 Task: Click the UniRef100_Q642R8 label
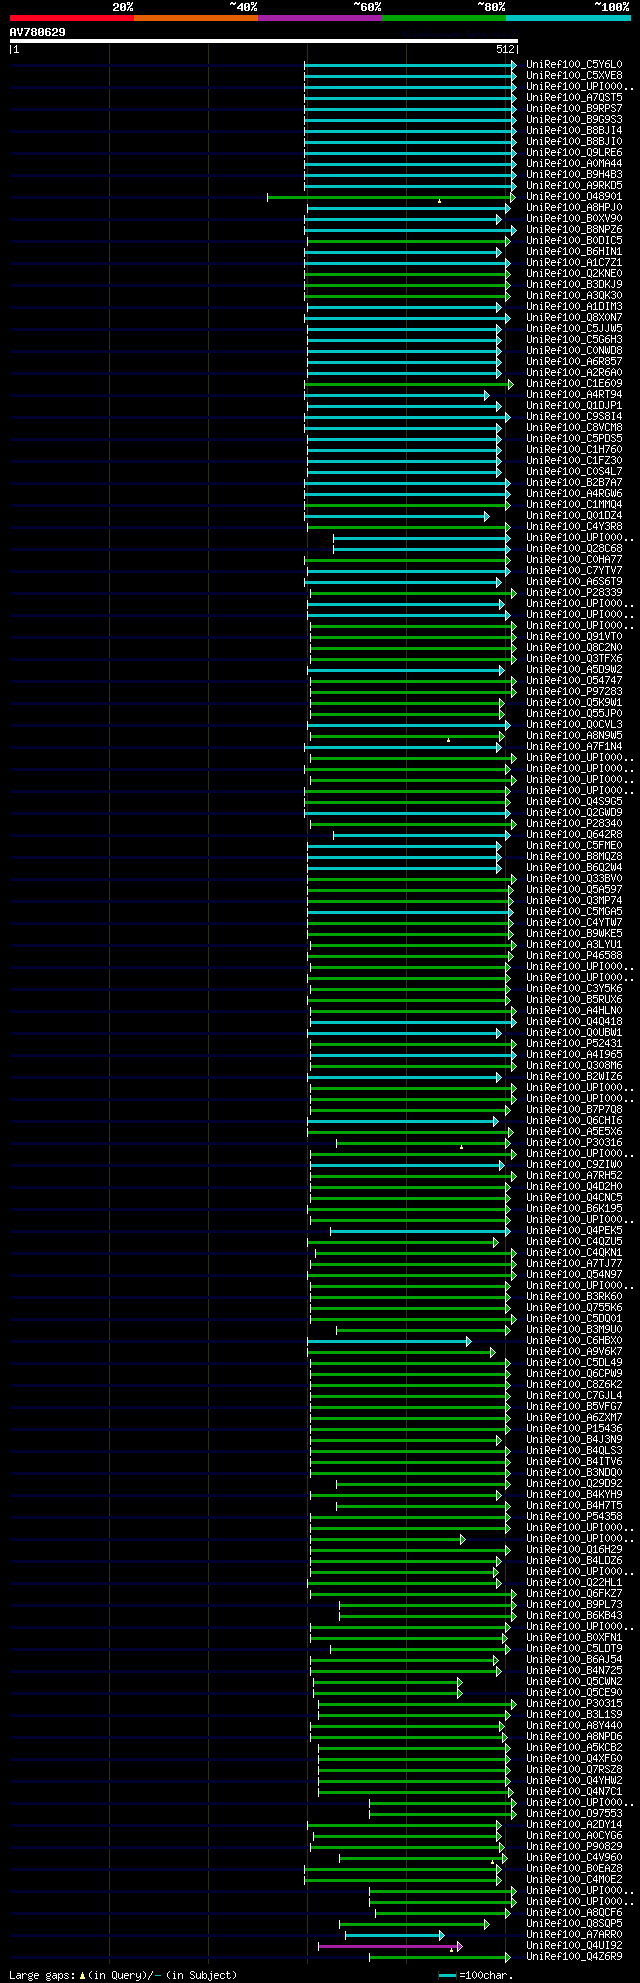point(574,835)
